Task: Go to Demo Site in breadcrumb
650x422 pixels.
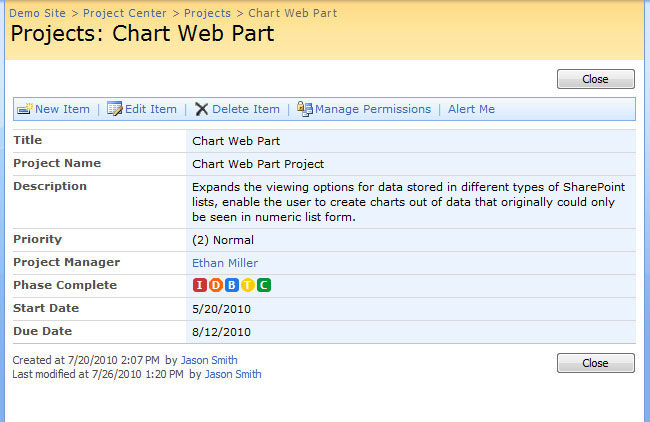Action: click(39, 14)
